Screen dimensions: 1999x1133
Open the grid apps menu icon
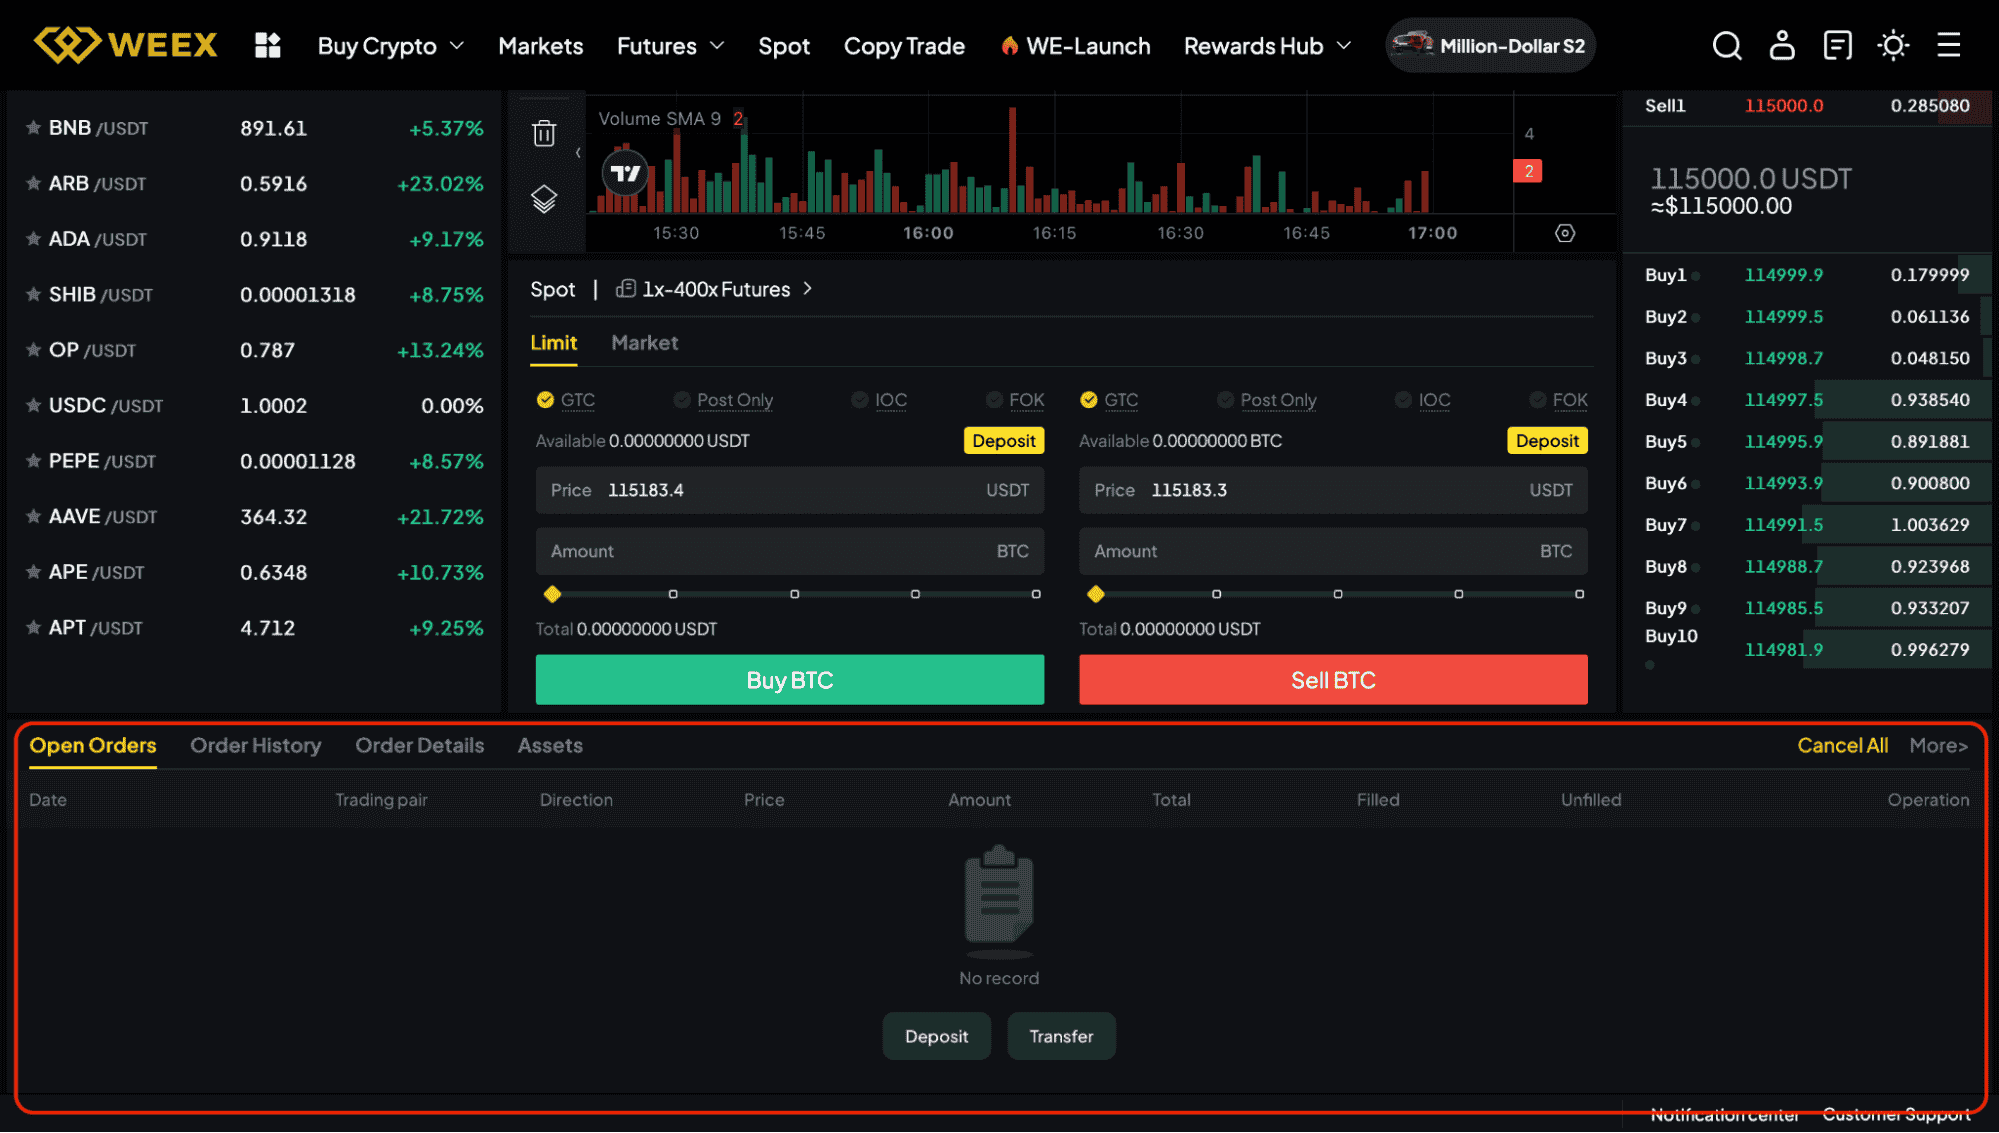(x=267, y=46)
